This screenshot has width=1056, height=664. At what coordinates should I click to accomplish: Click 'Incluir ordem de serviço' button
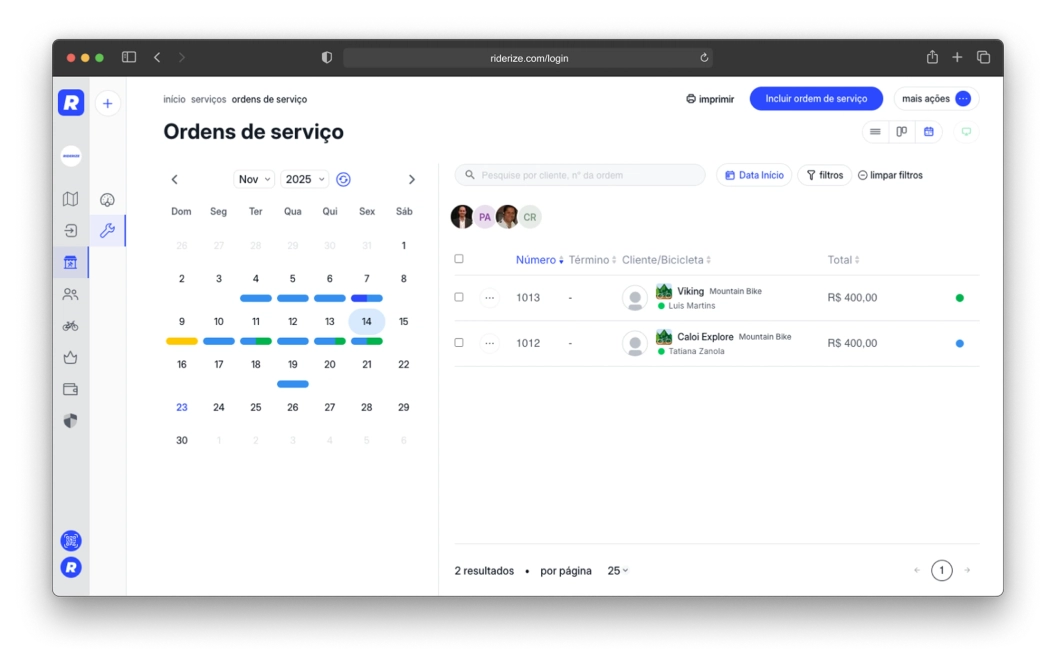click(816, 99)
